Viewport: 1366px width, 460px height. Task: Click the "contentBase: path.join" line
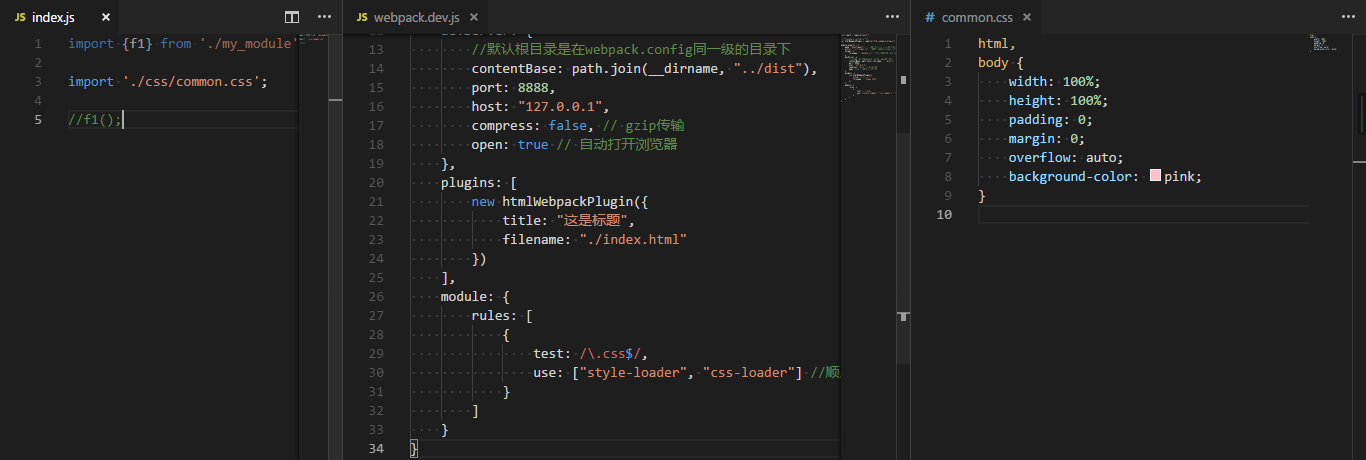[x=645, y=69]
